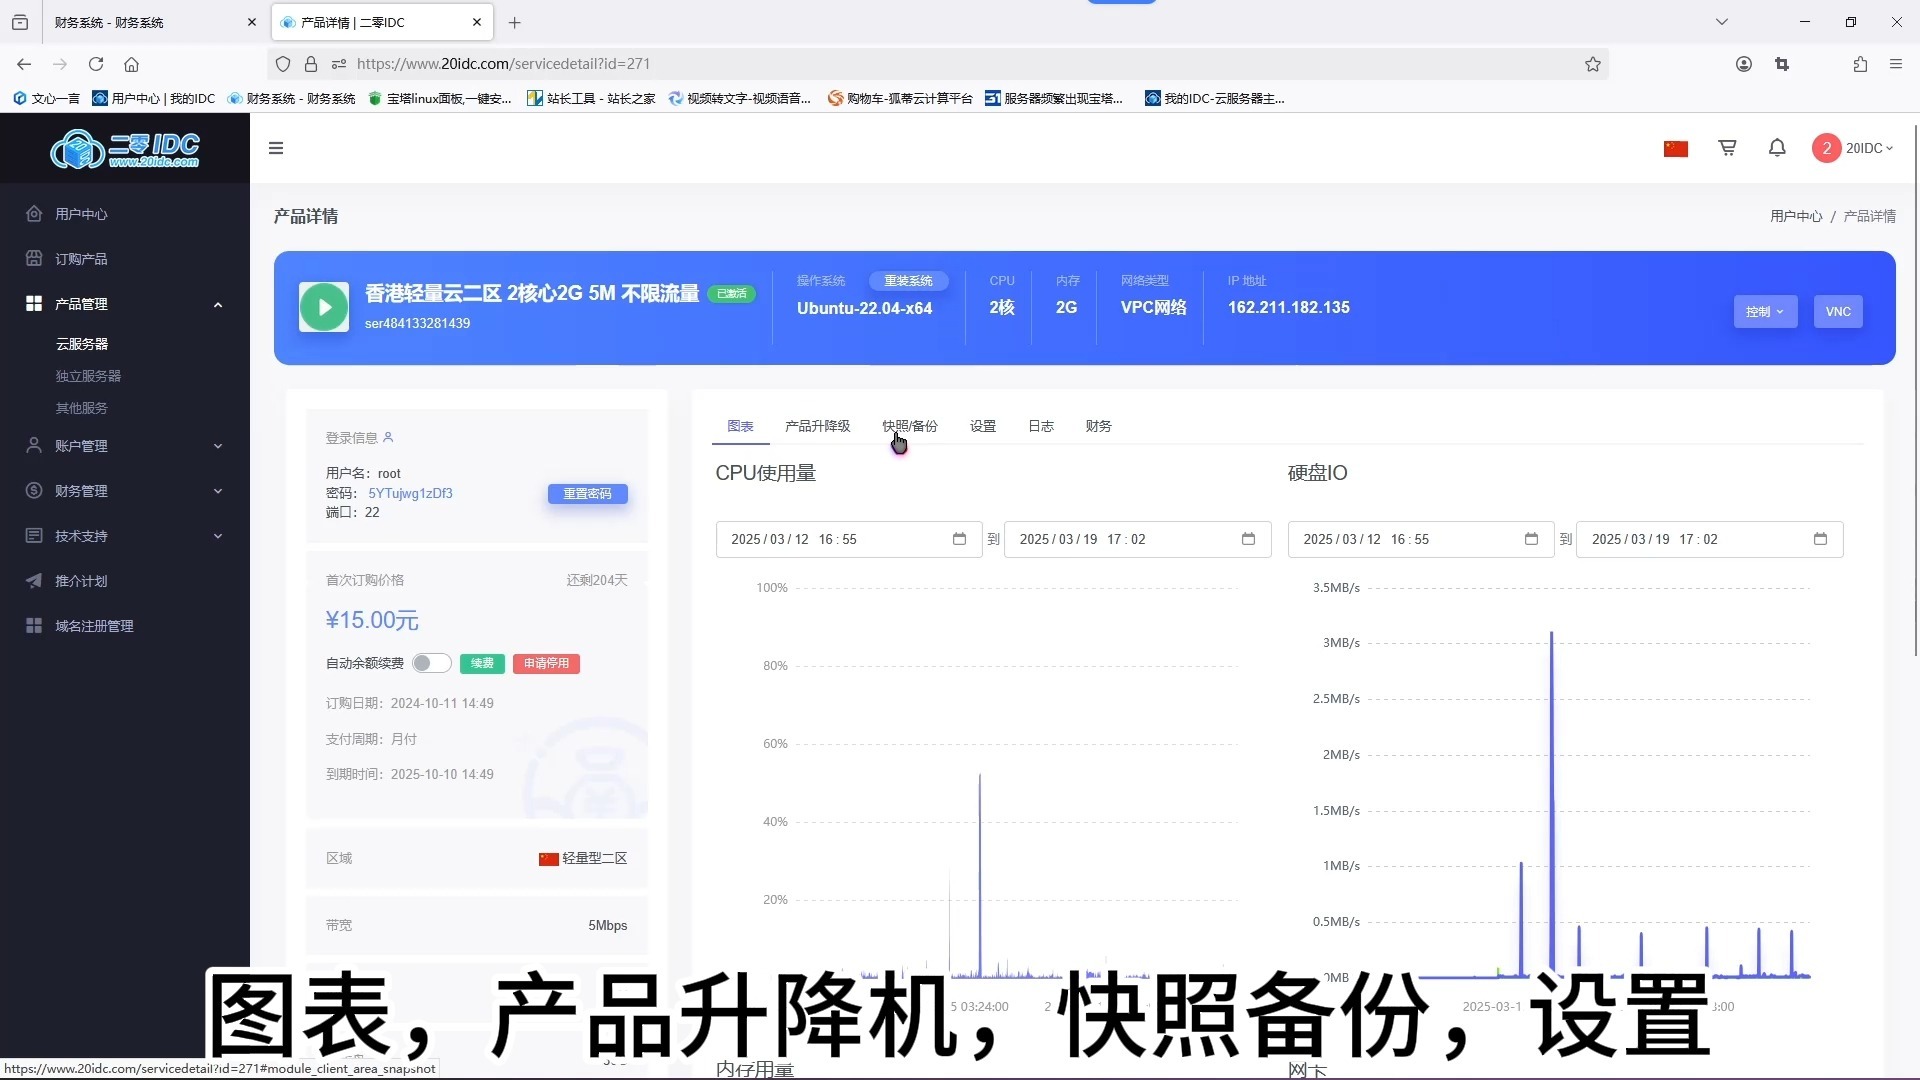
Task: Click the password 5YTujwg1zDf3 link
Action: coord(410,493)
